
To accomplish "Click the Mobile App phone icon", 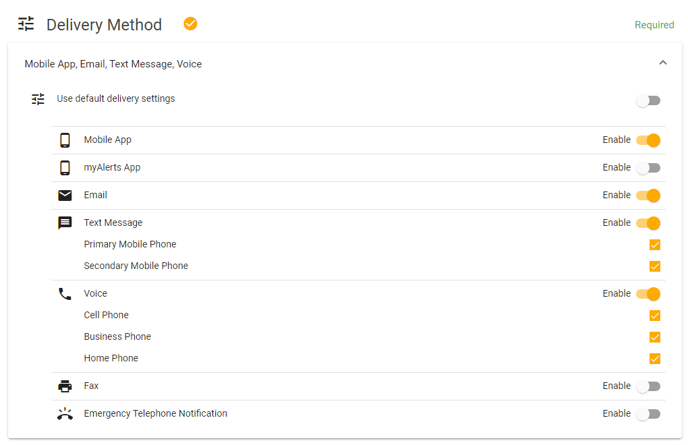I will pos(65,140).
